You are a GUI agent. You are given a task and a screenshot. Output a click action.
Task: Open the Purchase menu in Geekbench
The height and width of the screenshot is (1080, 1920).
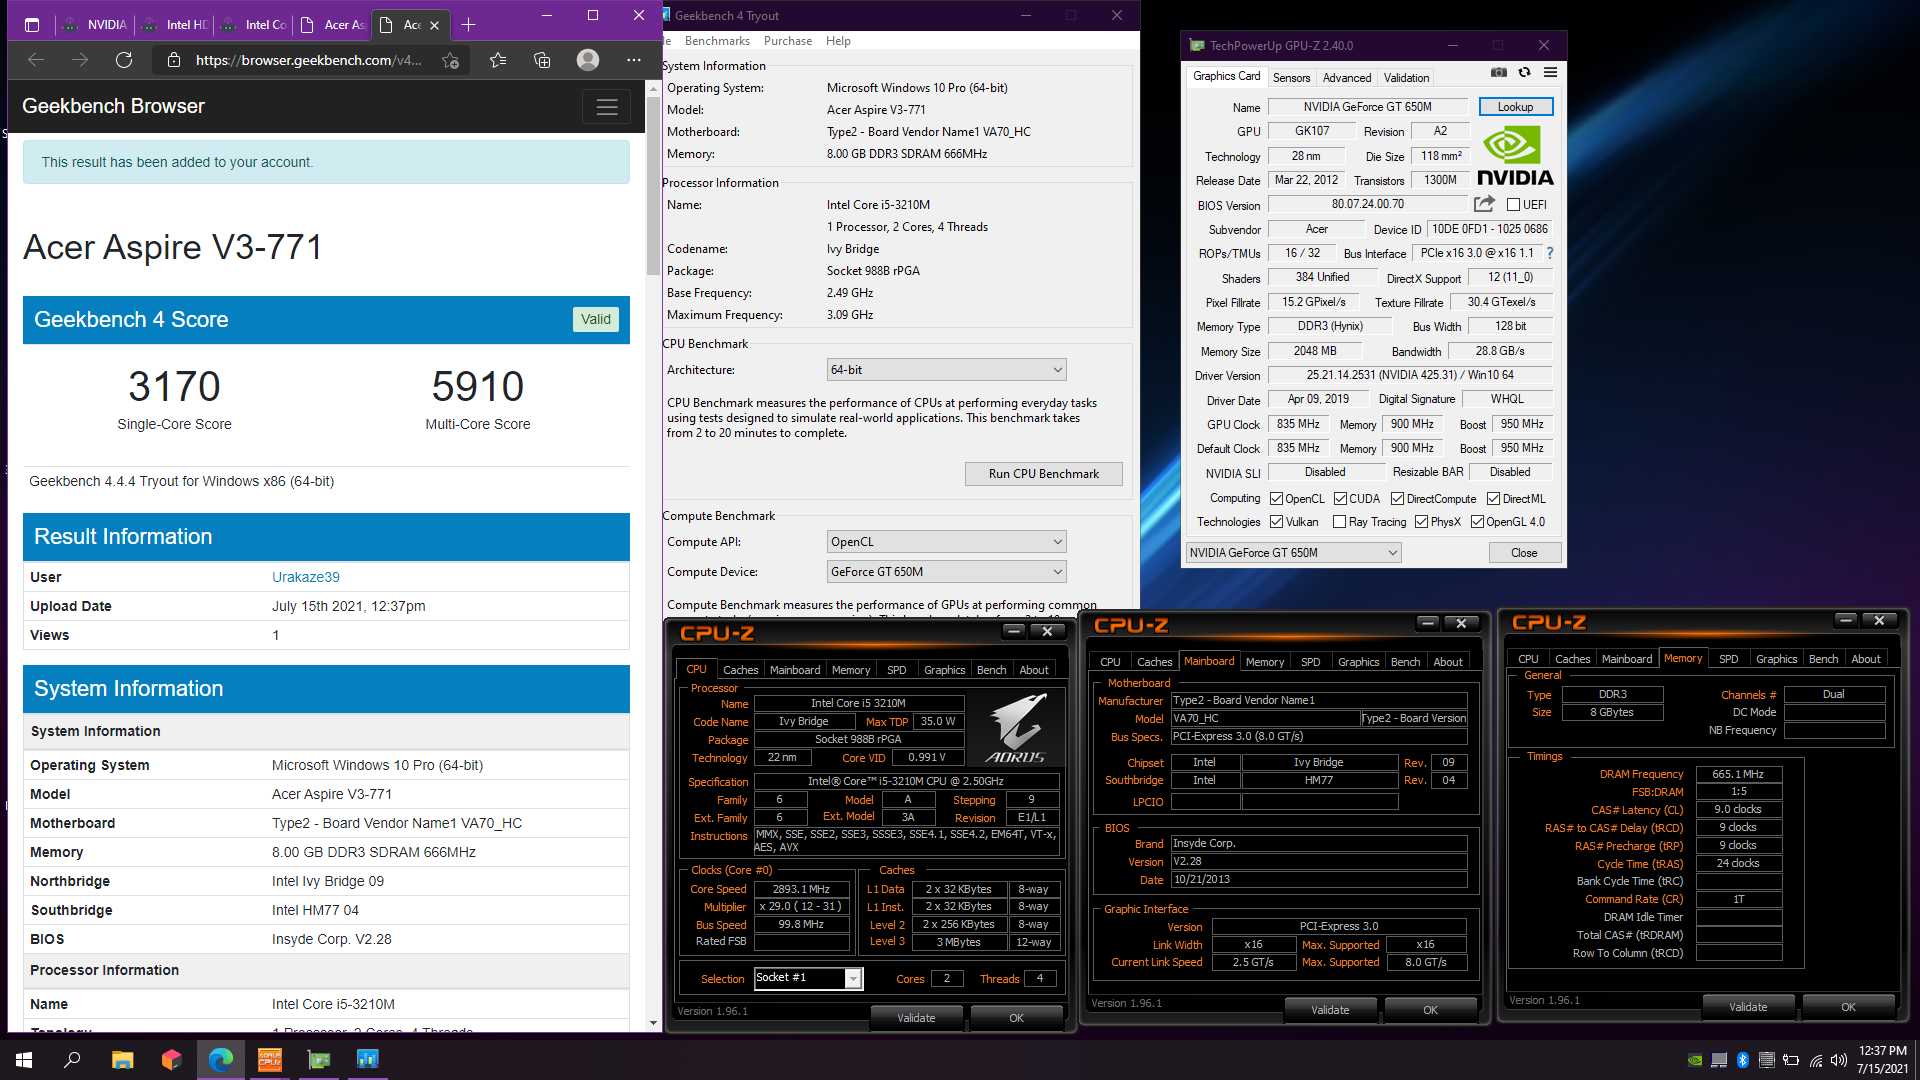788,41
